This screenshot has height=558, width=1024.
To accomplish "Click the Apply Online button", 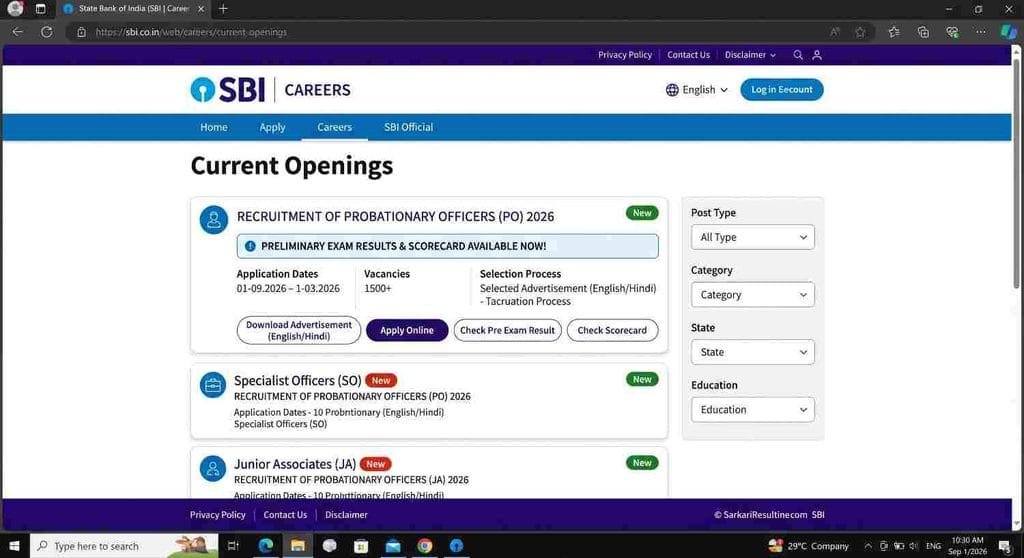I will tap(407, 330).
